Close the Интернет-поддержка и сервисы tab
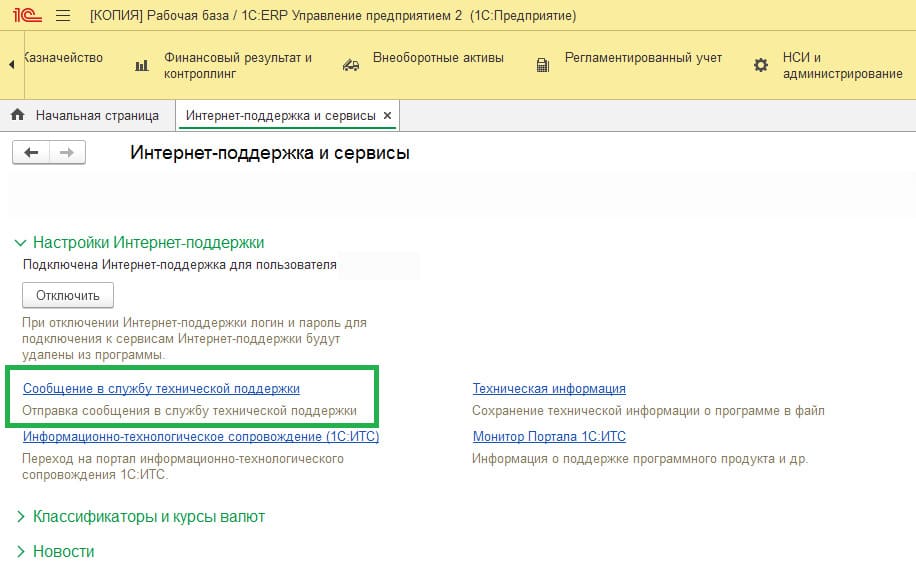916x565 pixels. point(387,116)
